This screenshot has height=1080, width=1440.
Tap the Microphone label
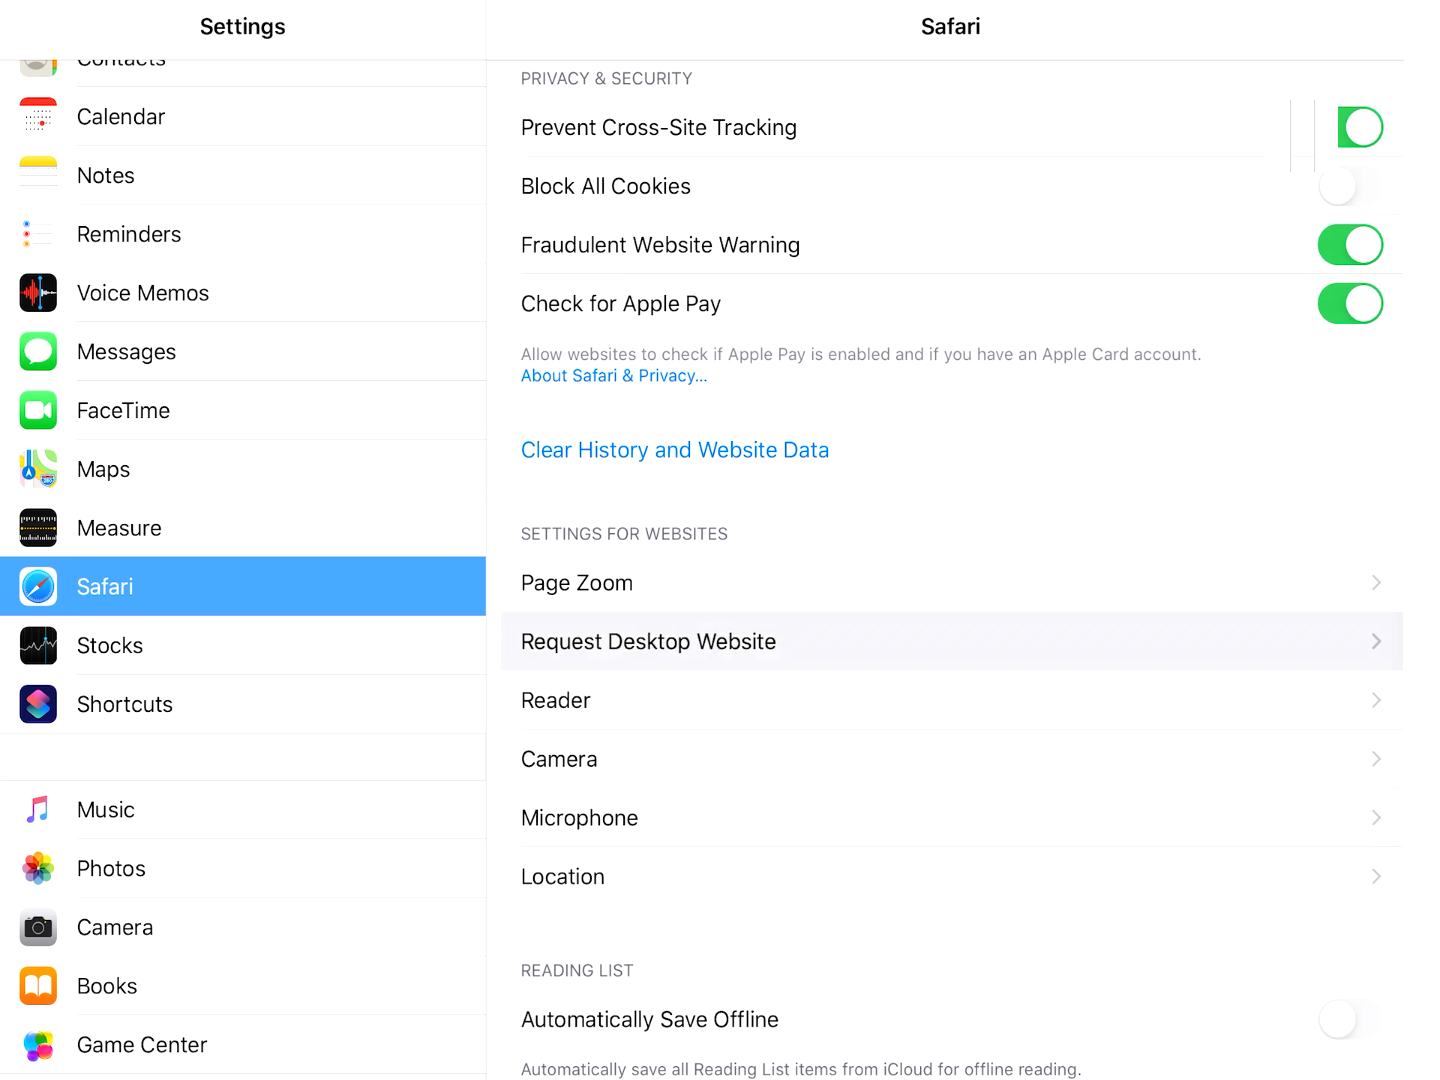(x=580, y=818)
